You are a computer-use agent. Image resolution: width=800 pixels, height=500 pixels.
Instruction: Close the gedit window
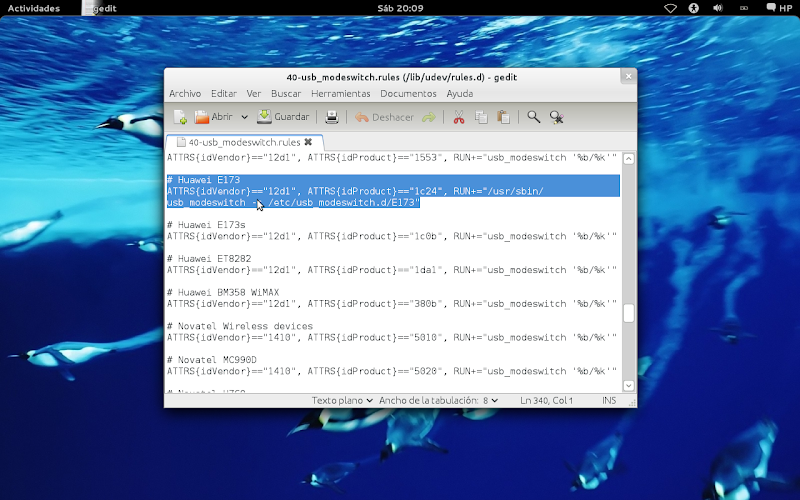pos(629,77)
